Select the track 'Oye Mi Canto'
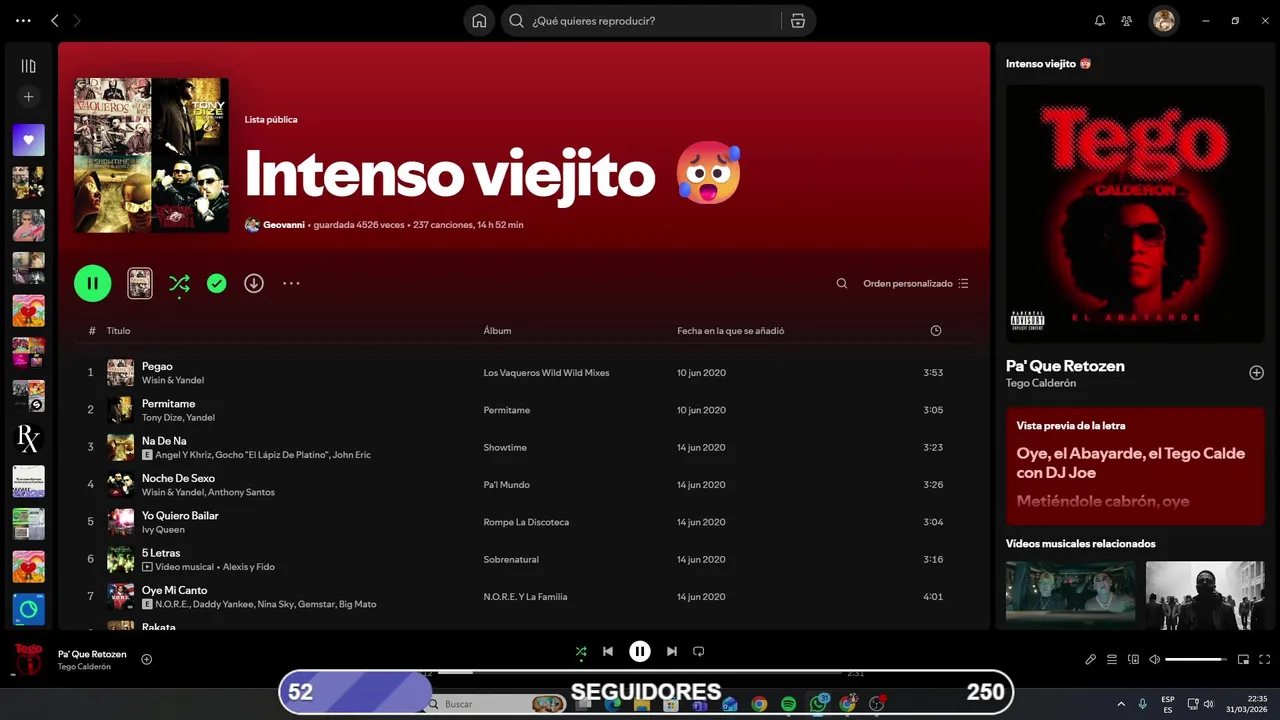The width and height of the screenshot is (1280, 720). pyautogui.click(x=175, y=590)
